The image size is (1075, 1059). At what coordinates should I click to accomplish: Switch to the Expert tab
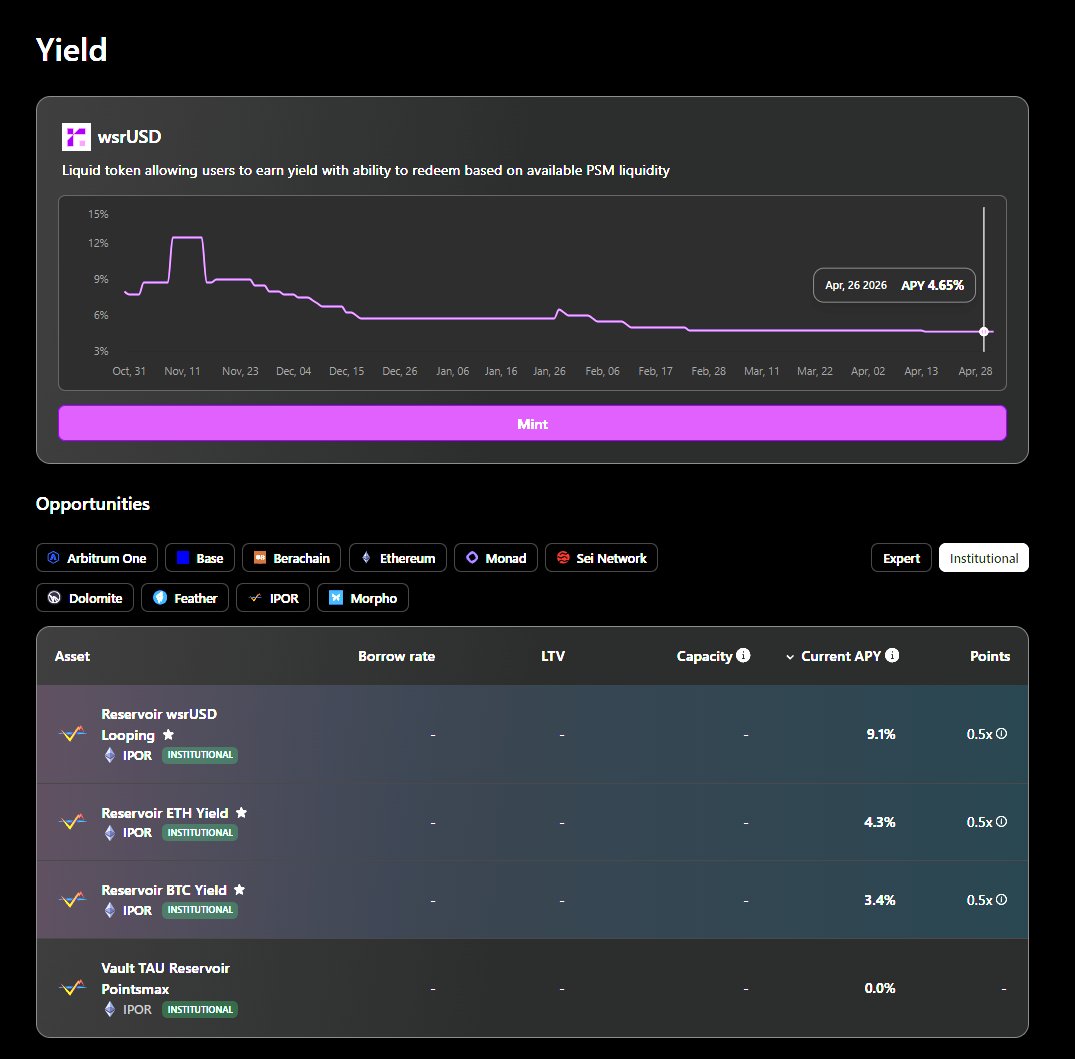coord(901,558)
